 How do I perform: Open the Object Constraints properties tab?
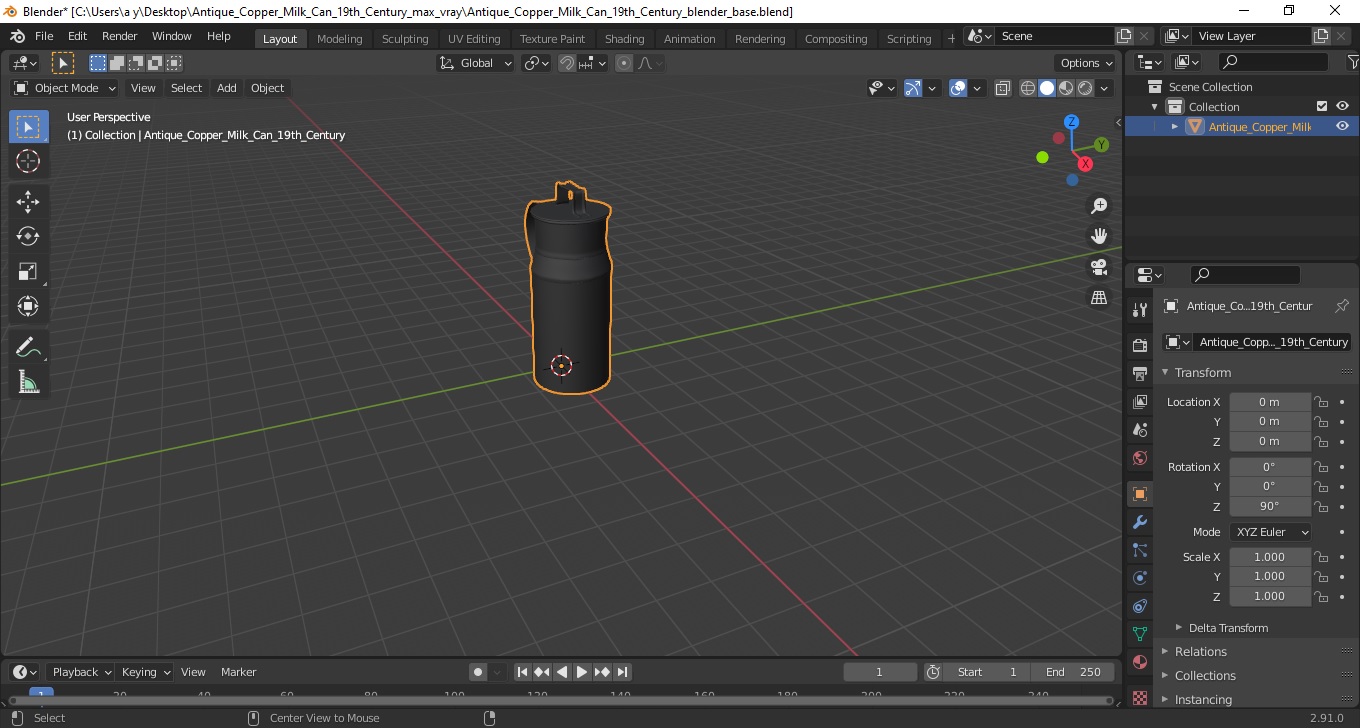[x=1140, y=606]
